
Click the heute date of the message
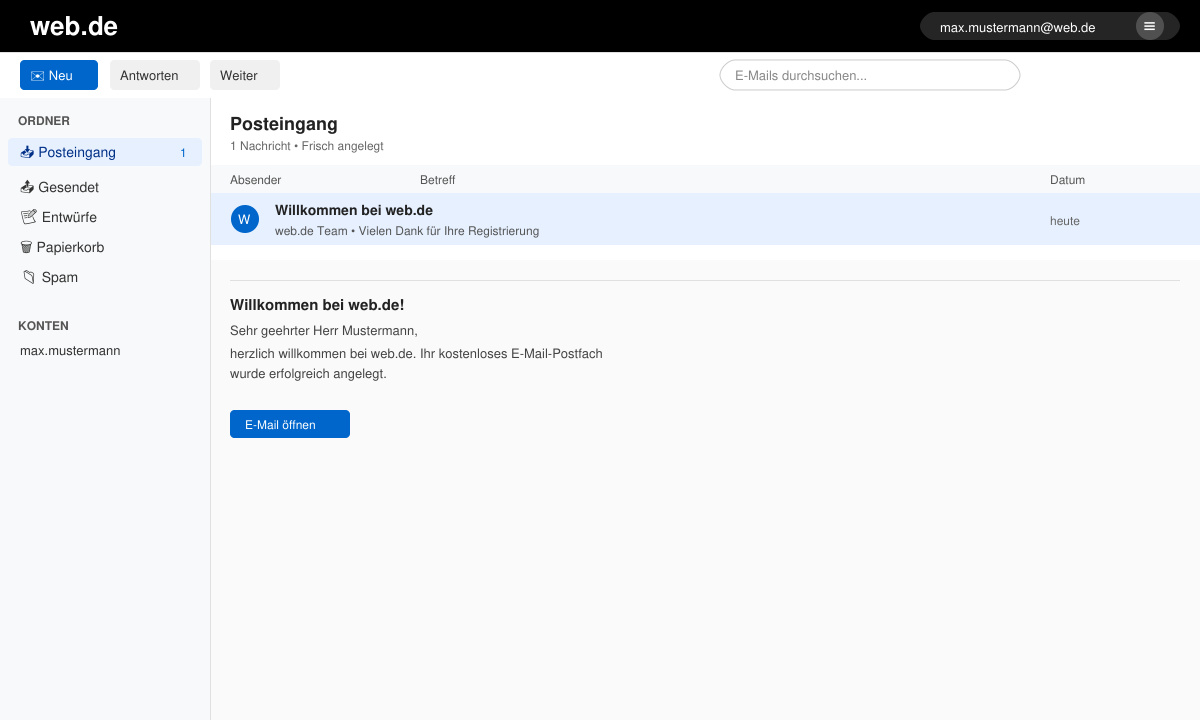(x=1065, y=221)
